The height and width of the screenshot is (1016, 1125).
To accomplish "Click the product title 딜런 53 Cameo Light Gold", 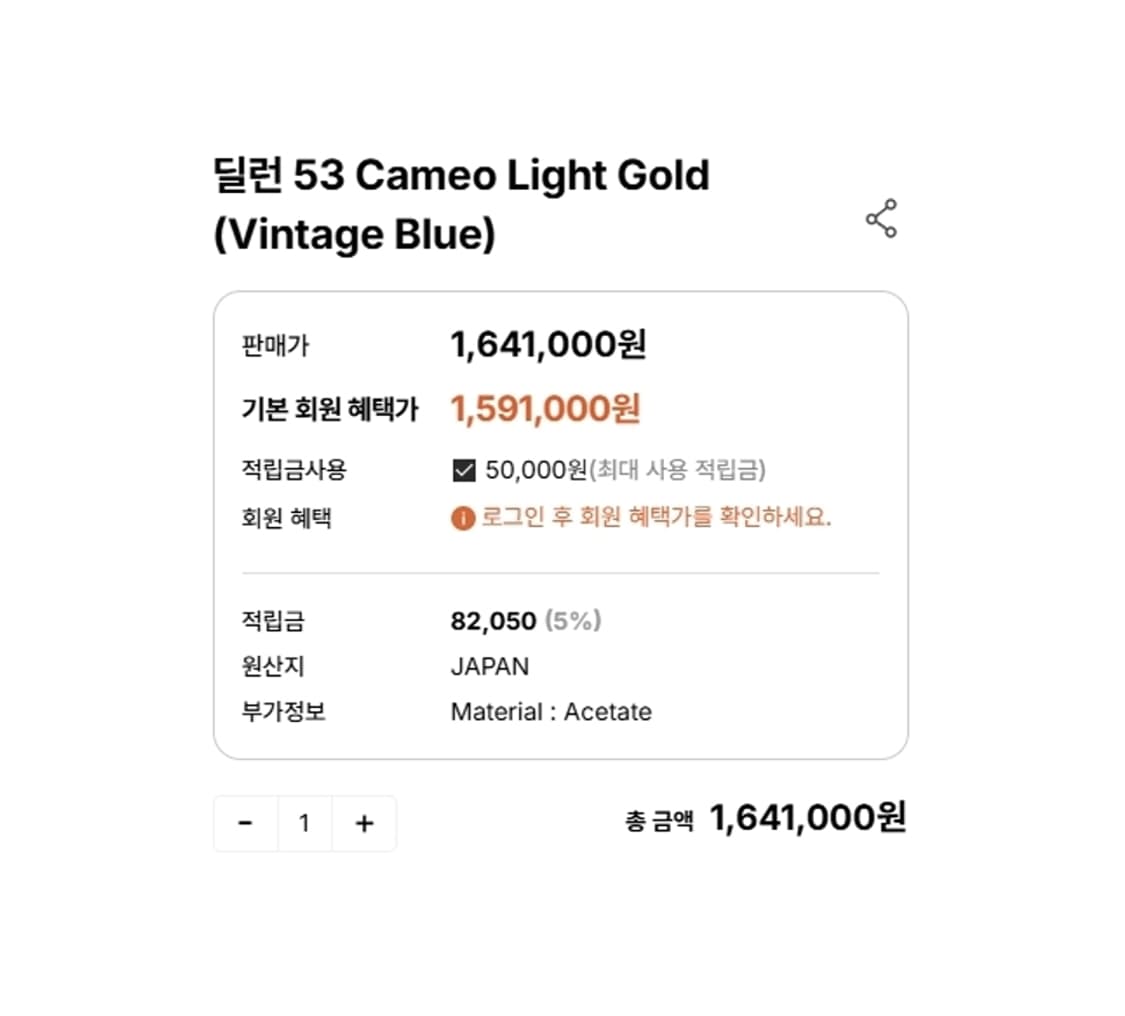I will click(x=460, y=175).
